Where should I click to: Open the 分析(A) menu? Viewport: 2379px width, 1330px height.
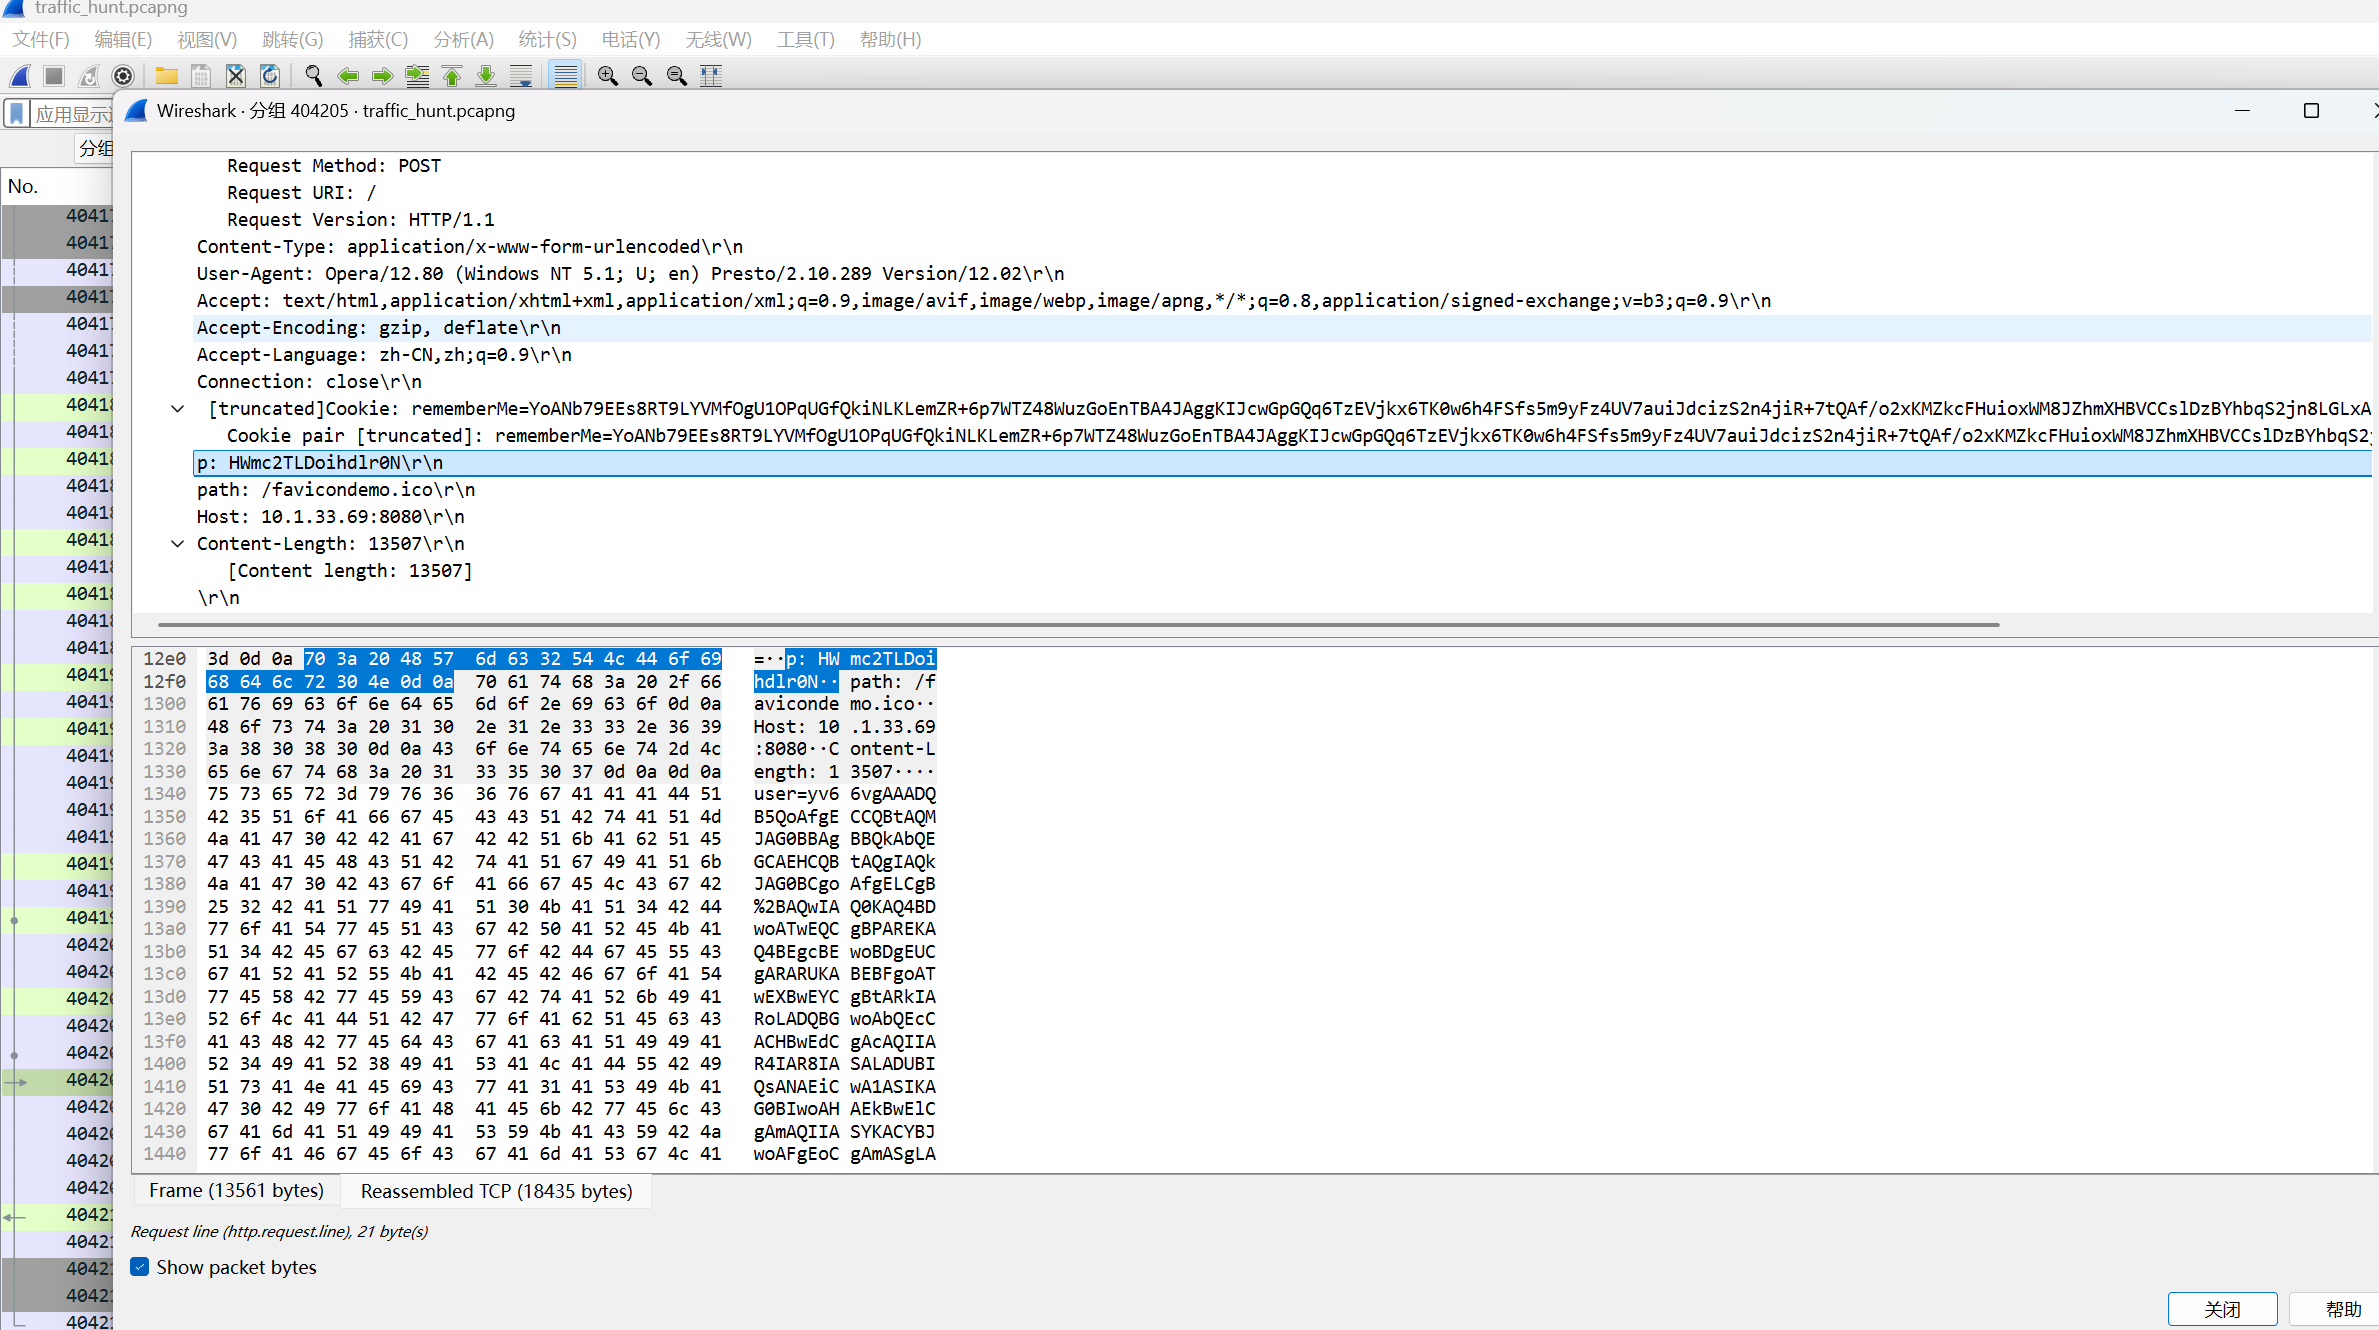[x=463, y=40]
